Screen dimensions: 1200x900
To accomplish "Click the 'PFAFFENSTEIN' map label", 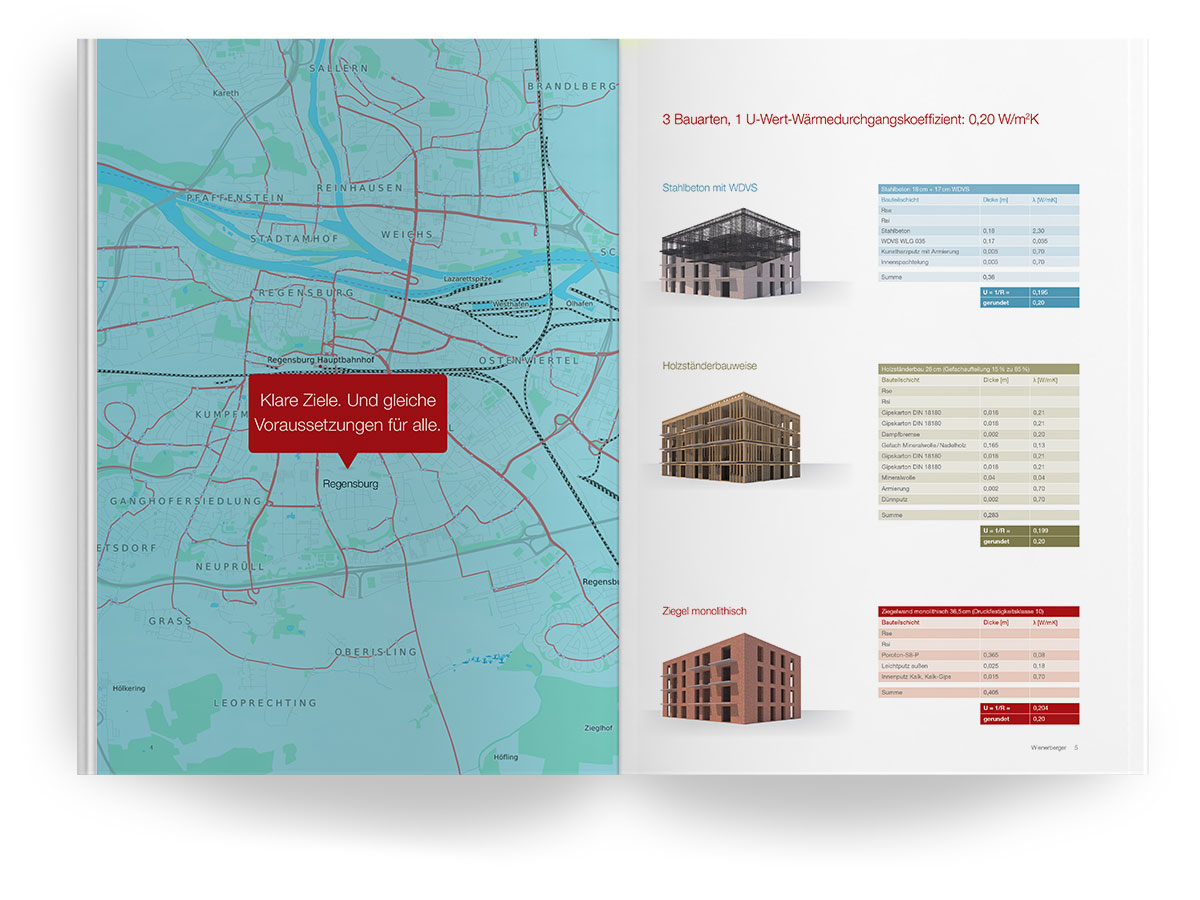I will 236,198.
